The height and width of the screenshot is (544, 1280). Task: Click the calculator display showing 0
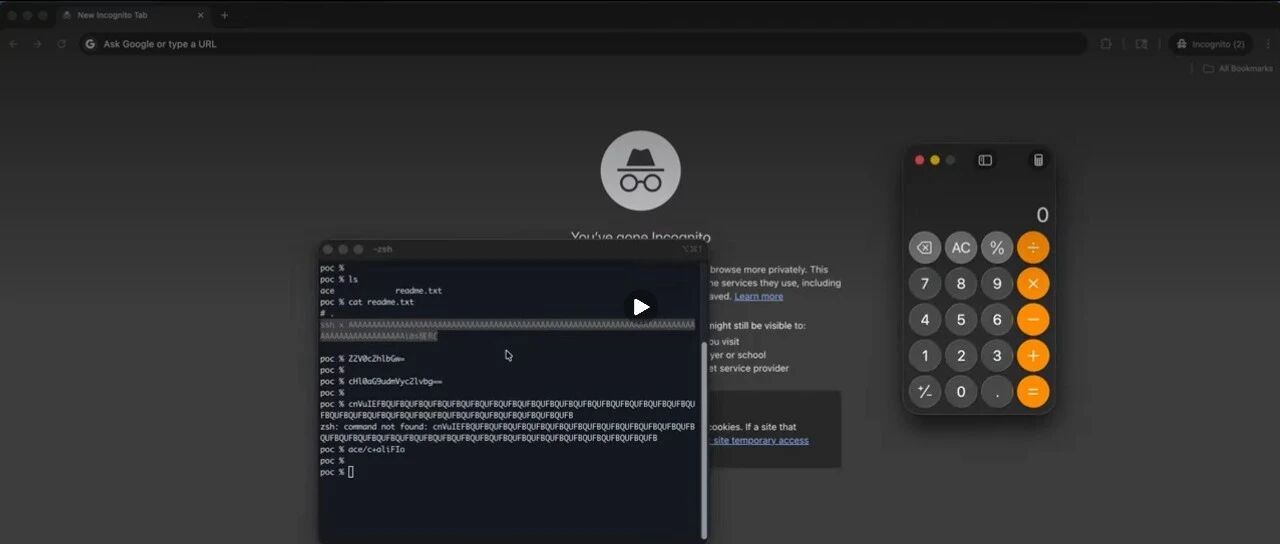point(1042,215)
